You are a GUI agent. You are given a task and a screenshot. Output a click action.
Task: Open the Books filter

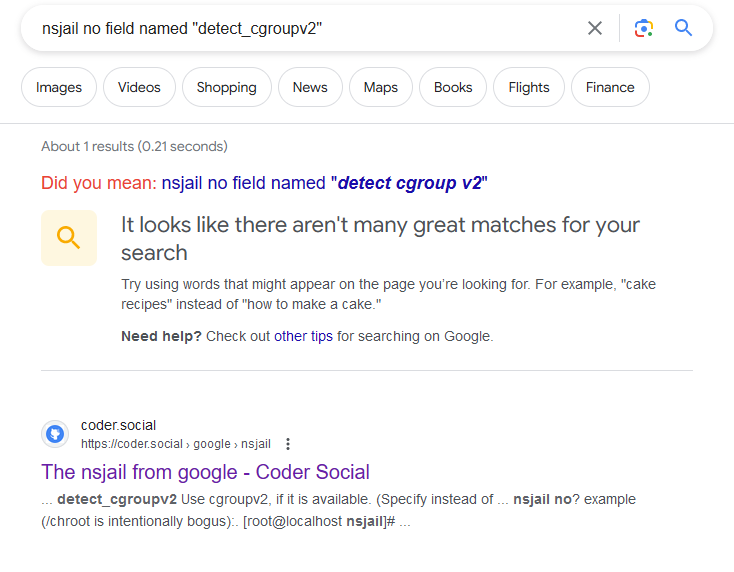(453, 87)
